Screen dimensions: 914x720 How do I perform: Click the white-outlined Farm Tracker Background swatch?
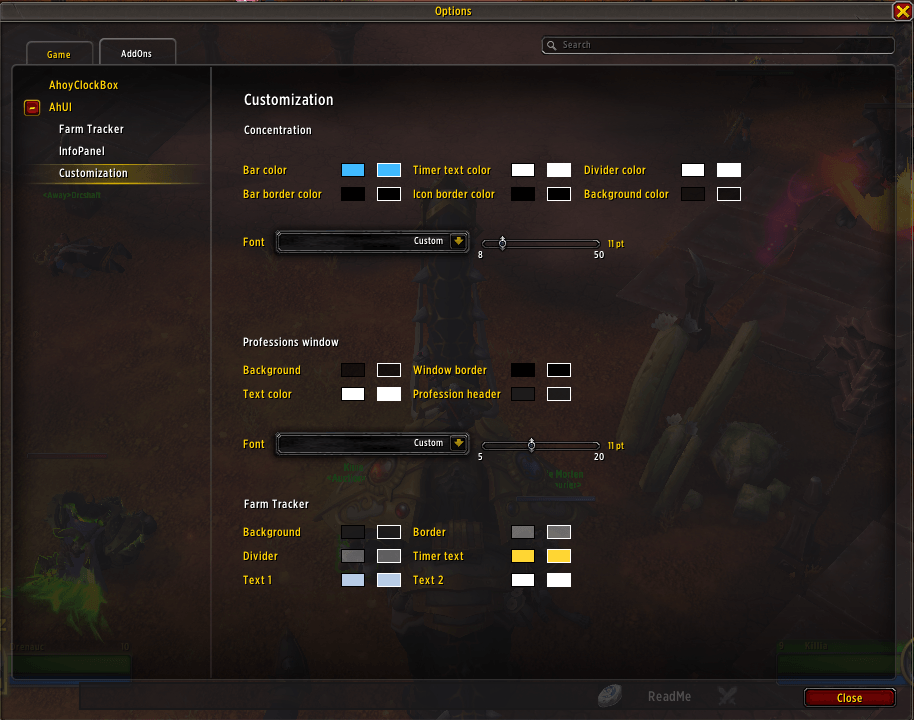pyautogui.click(x=389, y=532)
